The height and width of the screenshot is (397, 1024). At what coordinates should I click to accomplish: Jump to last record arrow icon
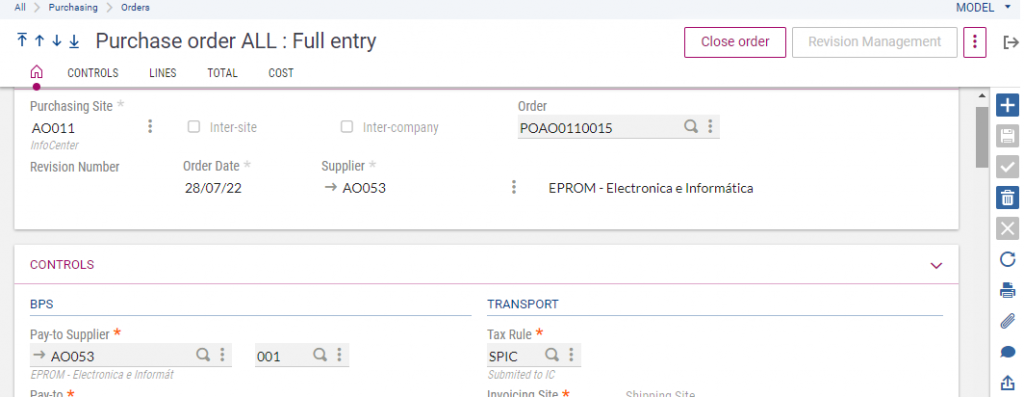74,41
